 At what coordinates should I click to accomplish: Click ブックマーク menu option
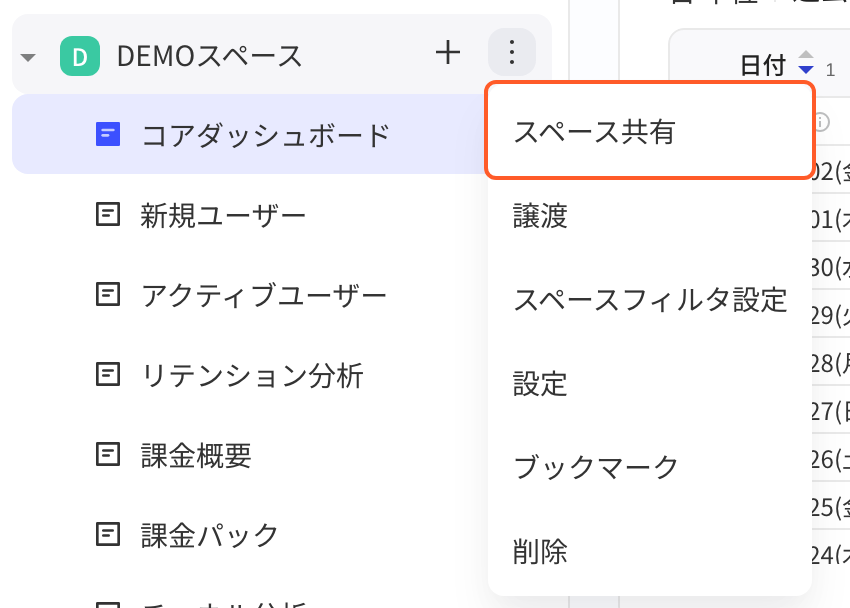point(649,467)
